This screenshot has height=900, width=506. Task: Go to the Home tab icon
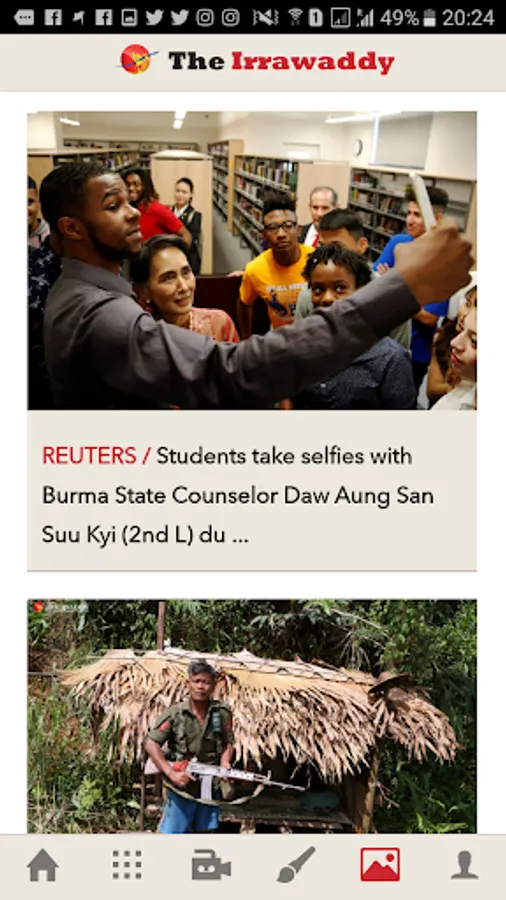42,864
